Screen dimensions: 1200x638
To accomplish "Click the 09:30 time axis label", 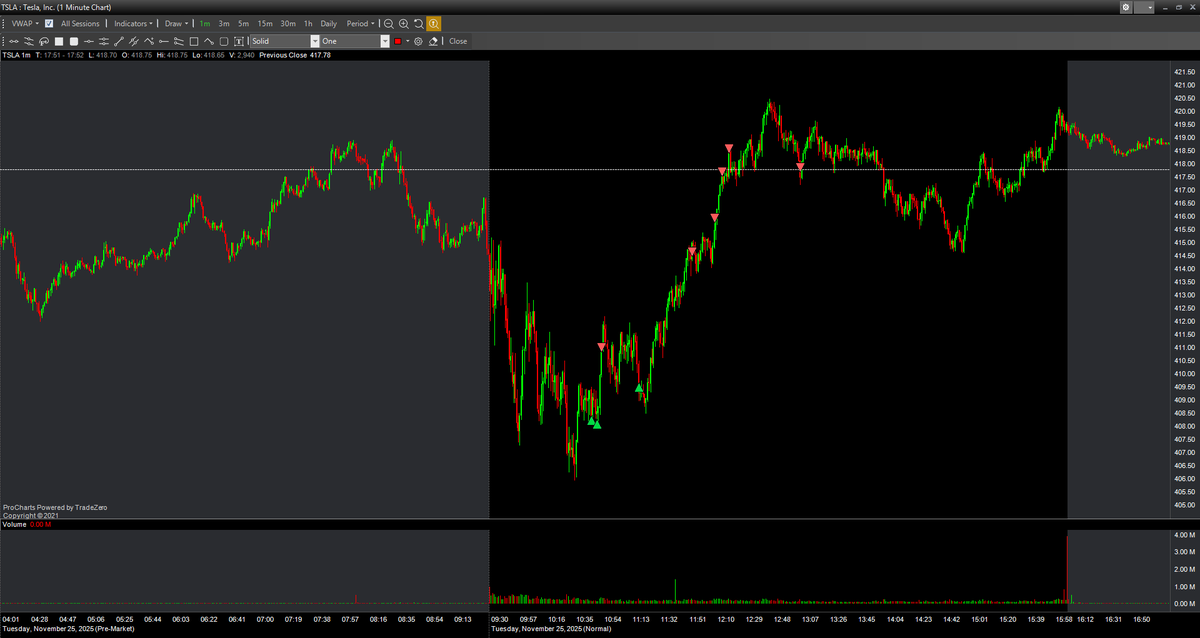I will (x=500, y=620).
